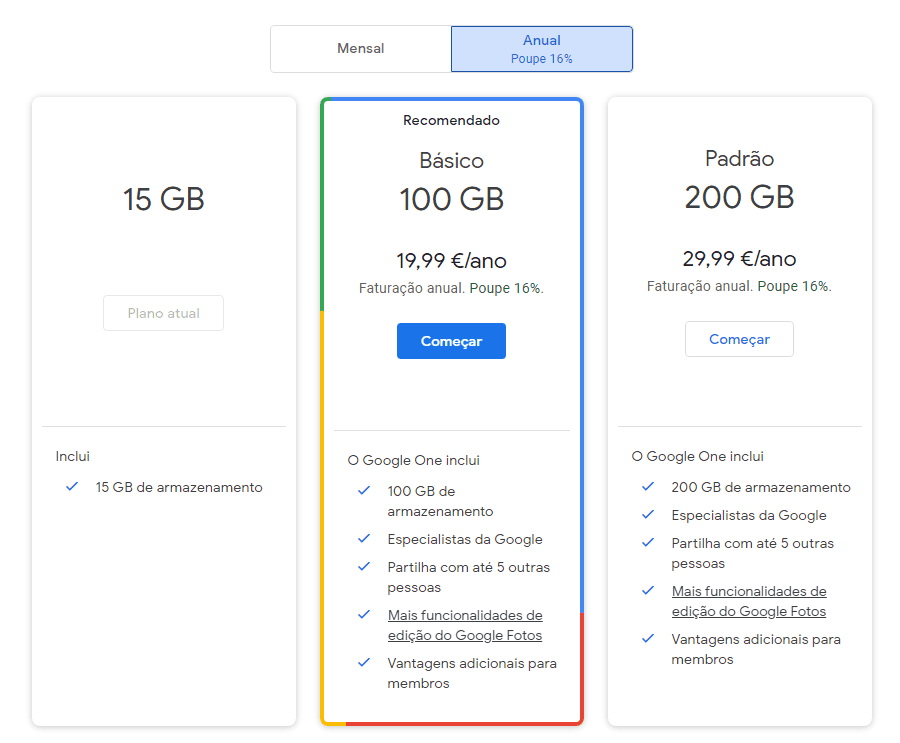The width and height of the screenshot is (900, 743).
Task: Click the Recomendado label on the Básico card
Action: point(451,121)
